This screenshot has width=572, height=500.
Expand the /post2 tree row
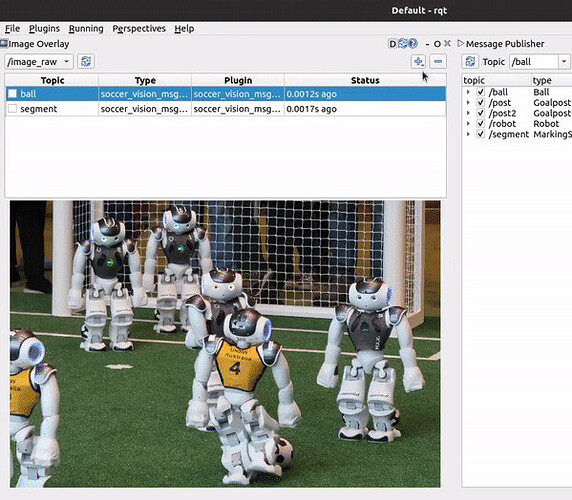pos(468,113)
